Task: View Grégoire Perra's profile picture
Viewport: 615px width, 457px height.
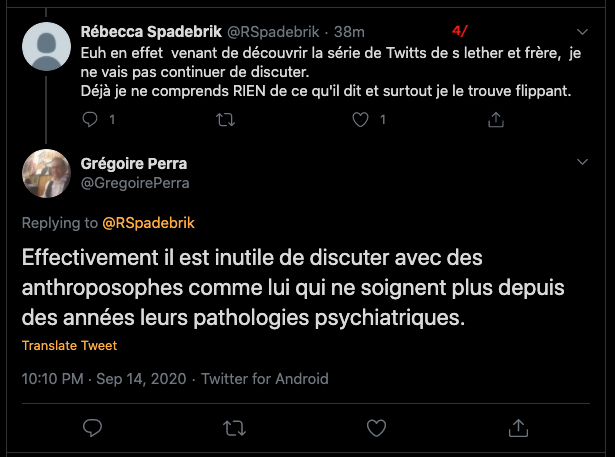Action: click(x=46, y=172)
